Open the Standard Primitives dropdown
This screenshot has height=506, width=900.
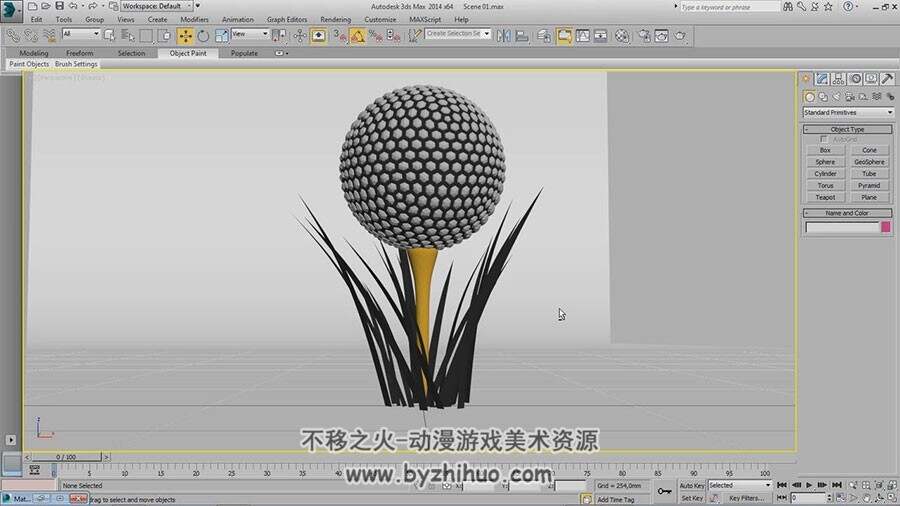pyautogui.click(x=848, y=112)
